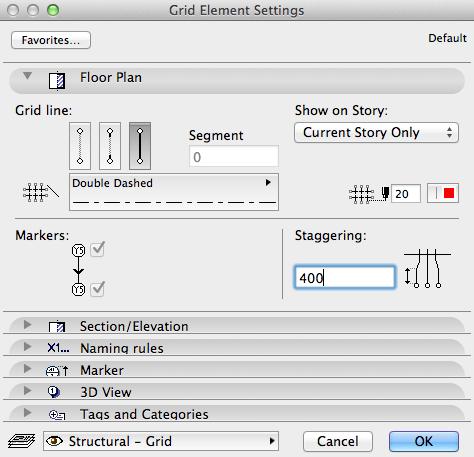Toggle eye visibility on Structural - Grid layer
This screenshot has width=474, height=457.
(54, 441)
